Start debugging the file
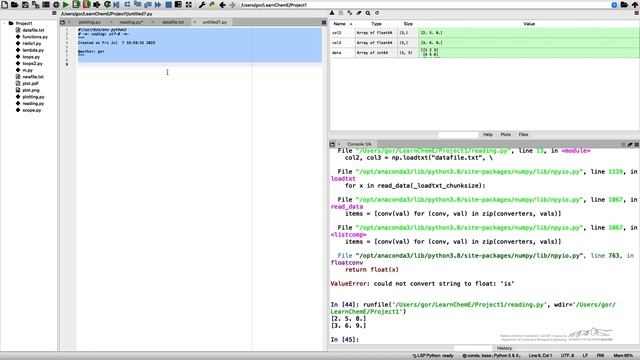Viewport: 640px width, 360px height. click(117, 4)
